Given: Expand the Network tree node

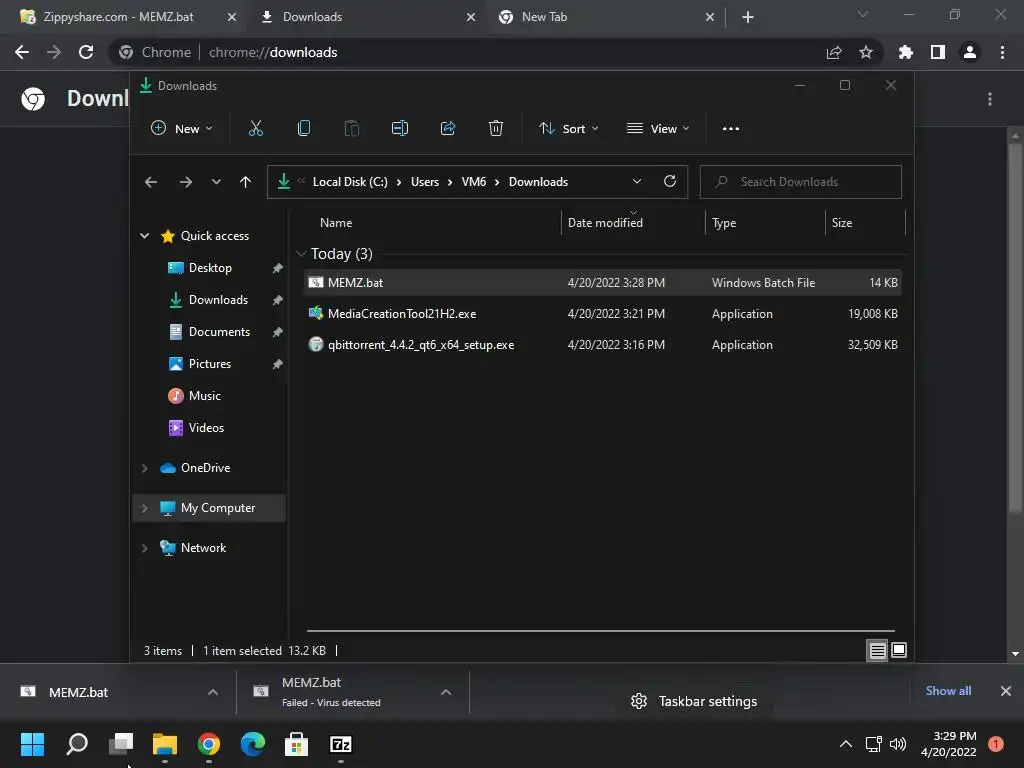Looking at the screenshot, I should [144, 548].
